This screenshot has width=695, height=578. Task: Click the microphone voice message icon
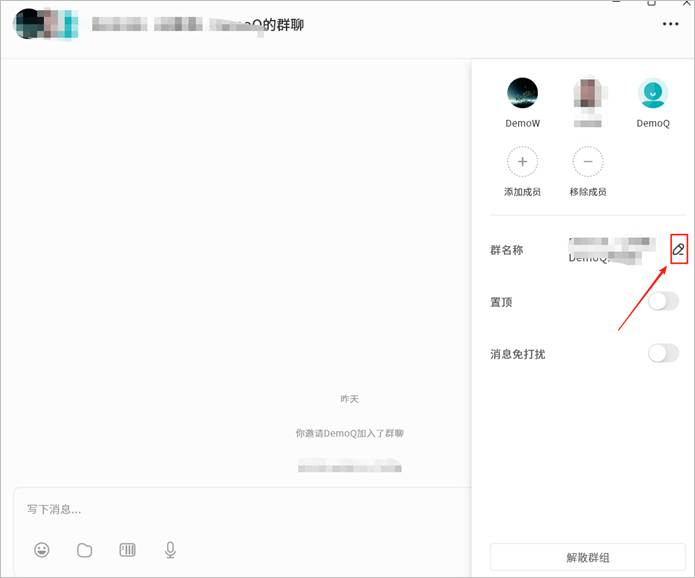(170, 550)
